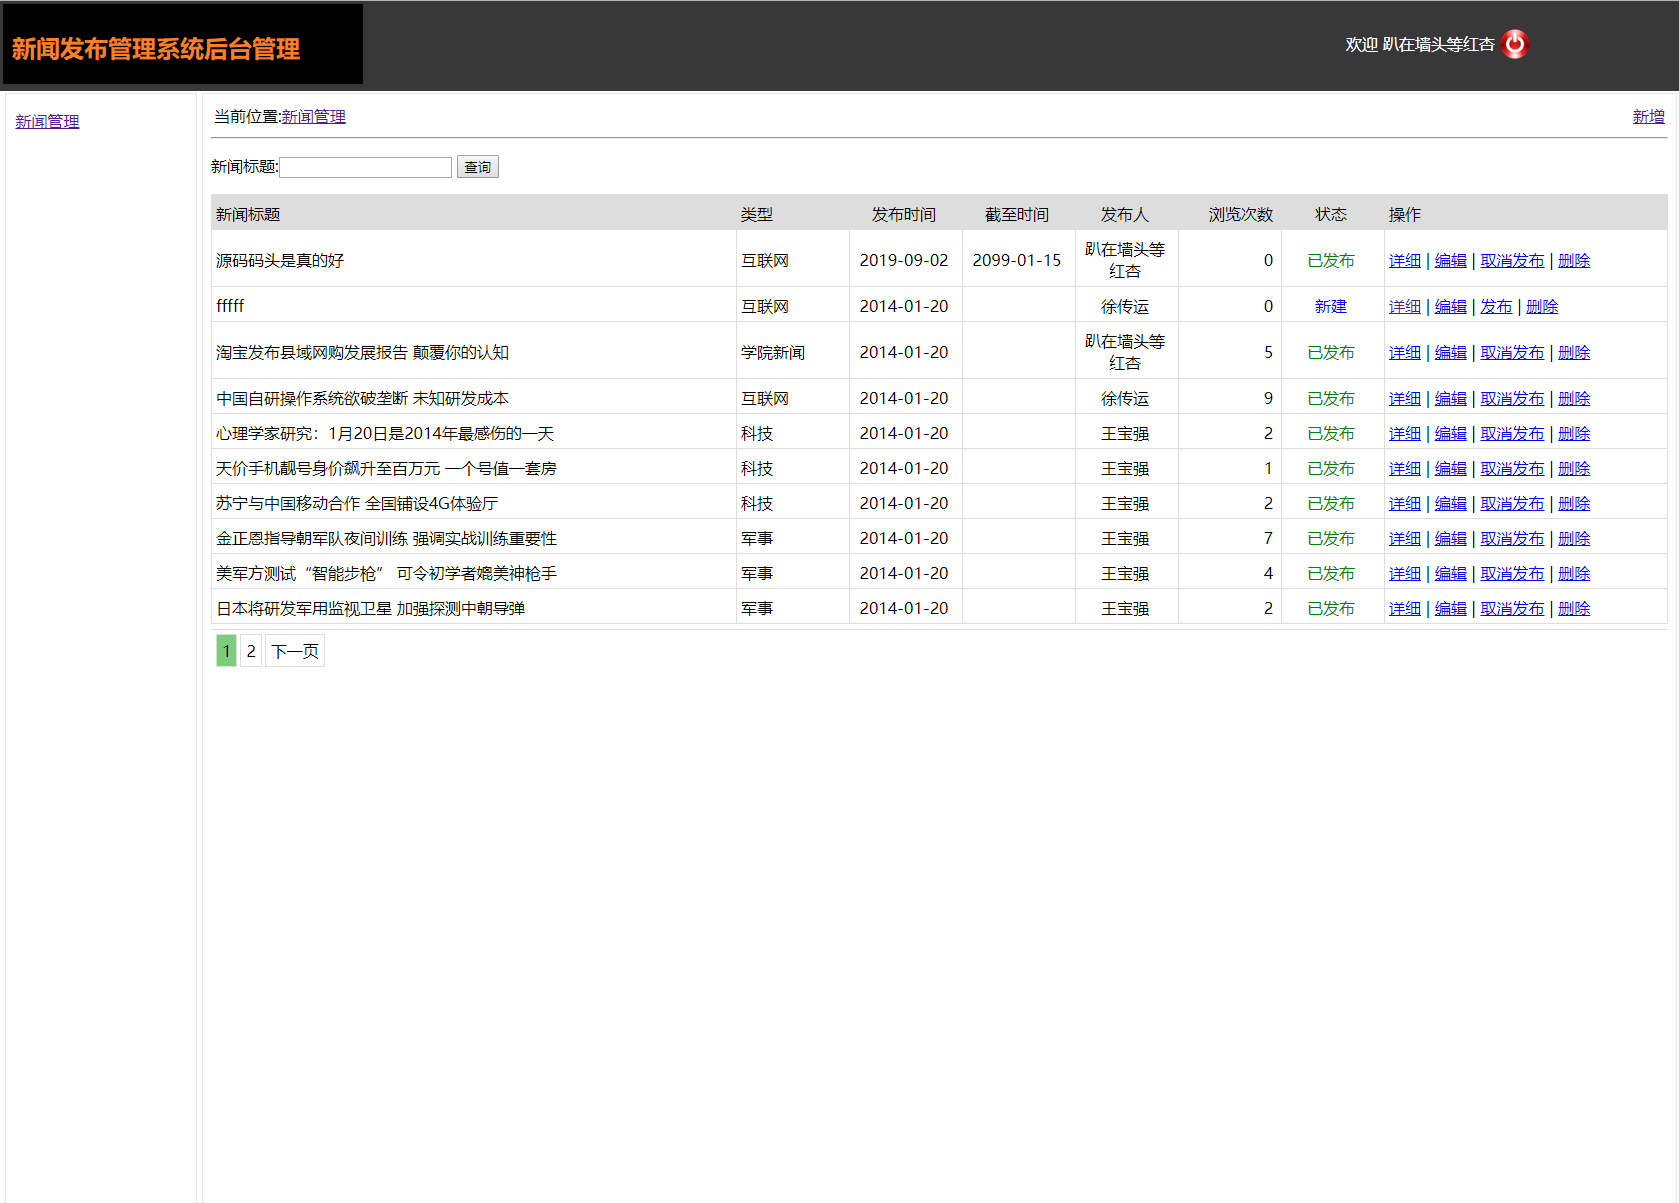Viewport: 1679px width, 1203px height.
Task: Open 详细 for 源码码头是真的好 row
Action: [1404, 260]
